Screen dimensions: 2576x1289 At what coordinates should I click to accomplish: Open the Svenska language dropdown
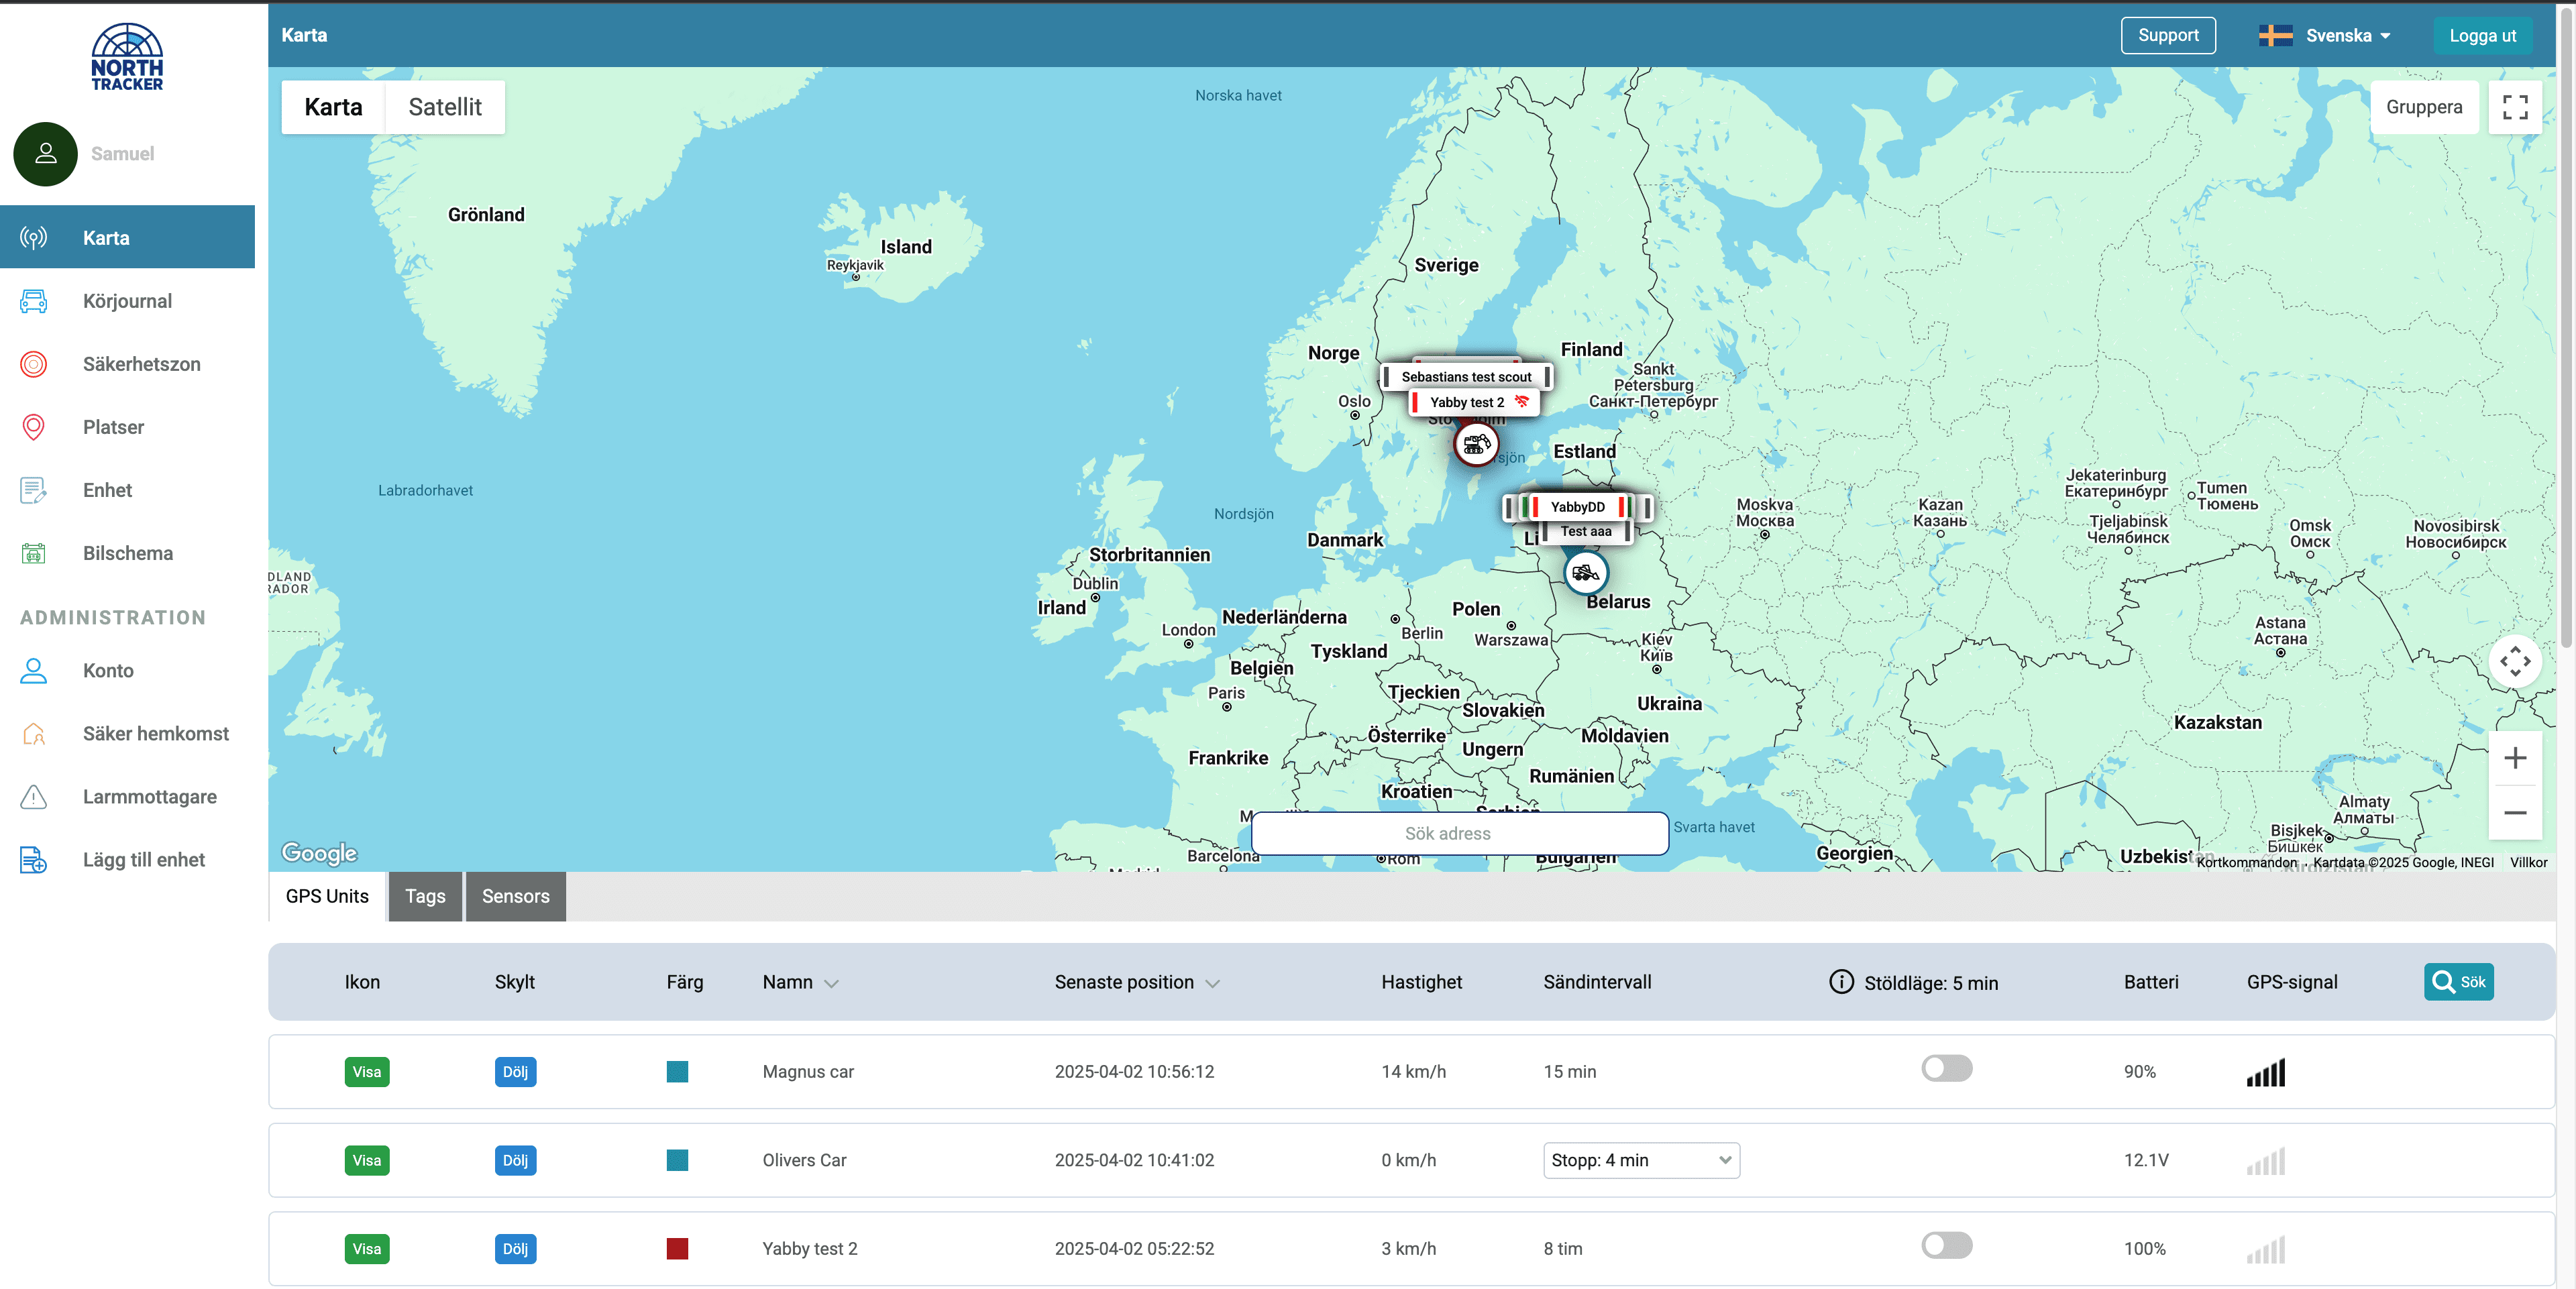pyautogui.click(x=2338, y=36)
